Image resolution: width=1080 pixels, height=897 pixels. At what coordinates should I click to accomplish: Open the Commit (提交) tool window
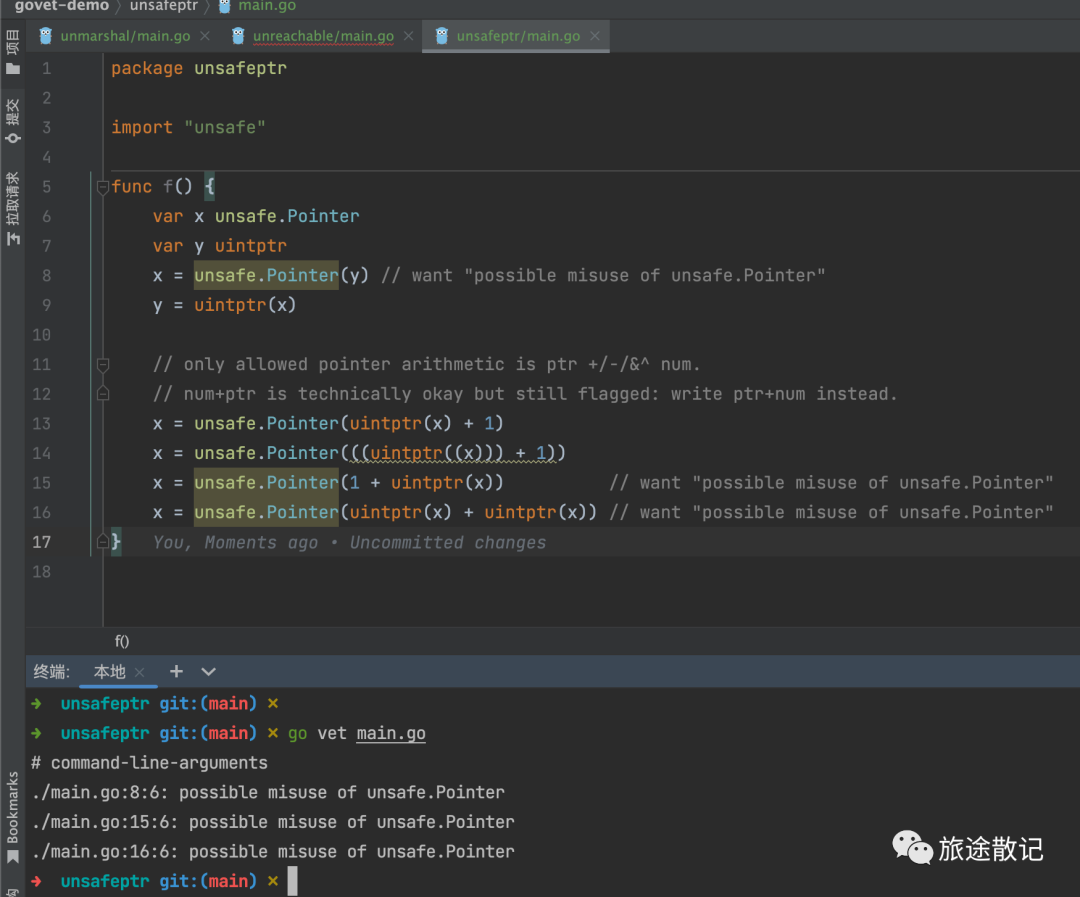point(12,121)
